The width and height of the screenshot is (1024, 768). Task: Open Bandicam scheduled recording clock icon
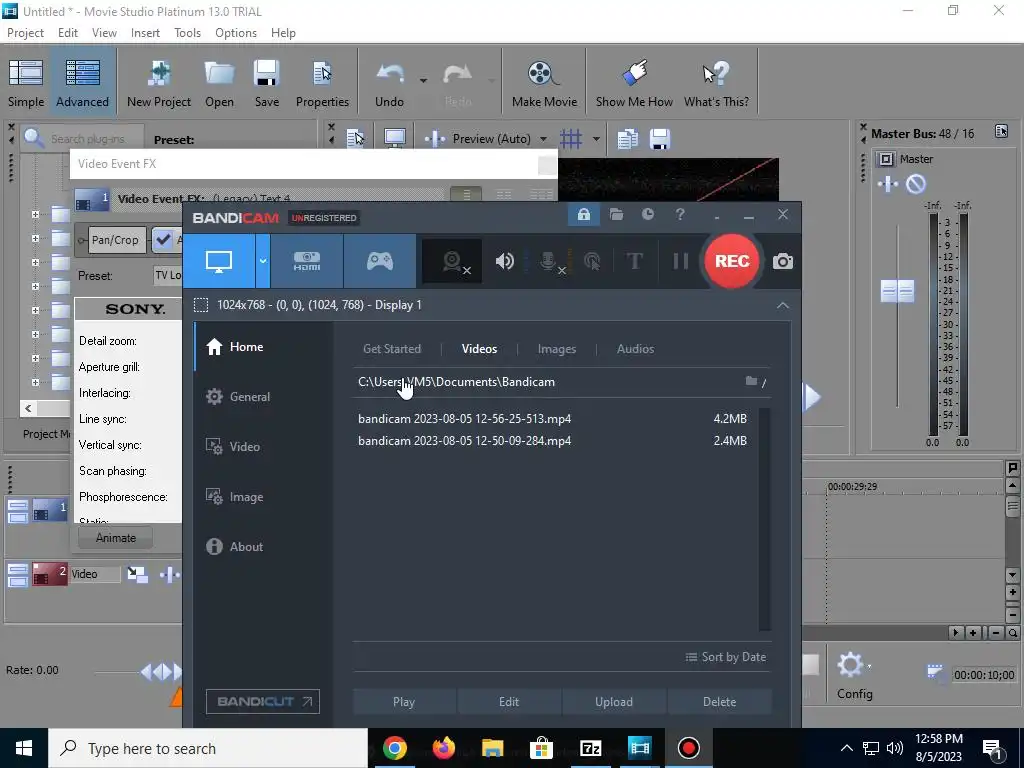coord(648,214)
